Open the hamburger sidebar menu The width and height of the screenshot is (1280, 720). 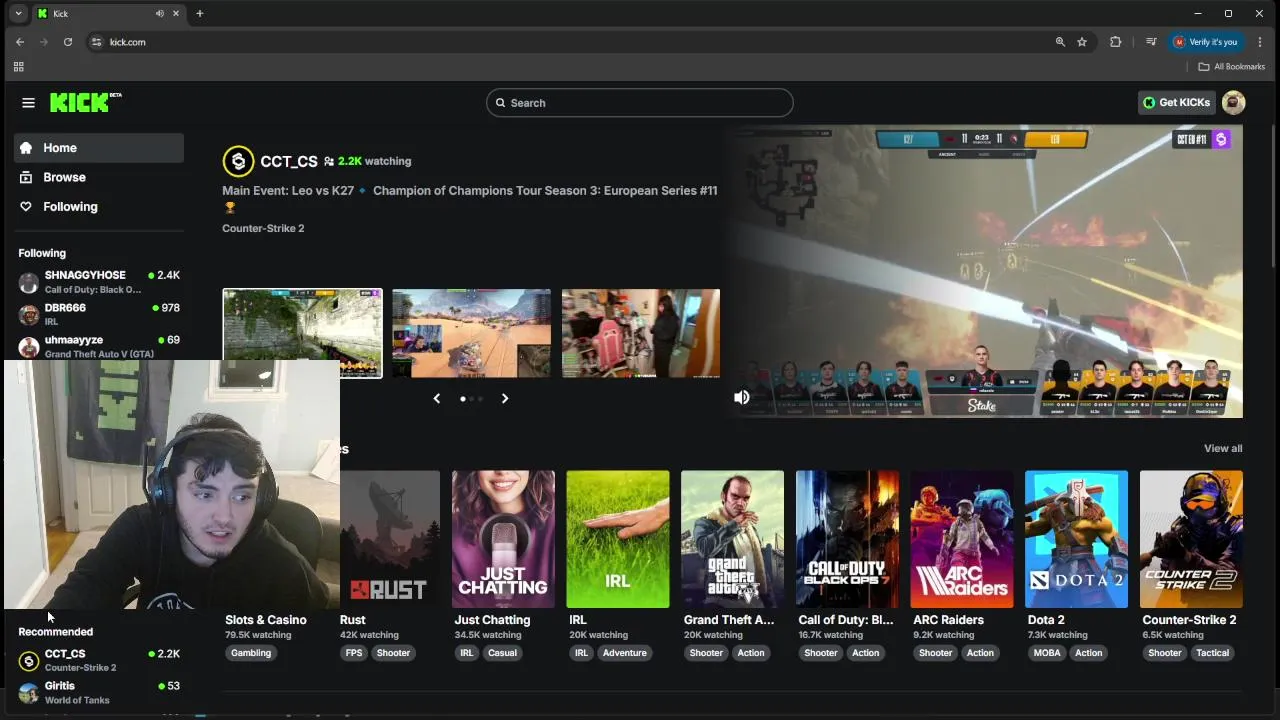click(28, 103)
